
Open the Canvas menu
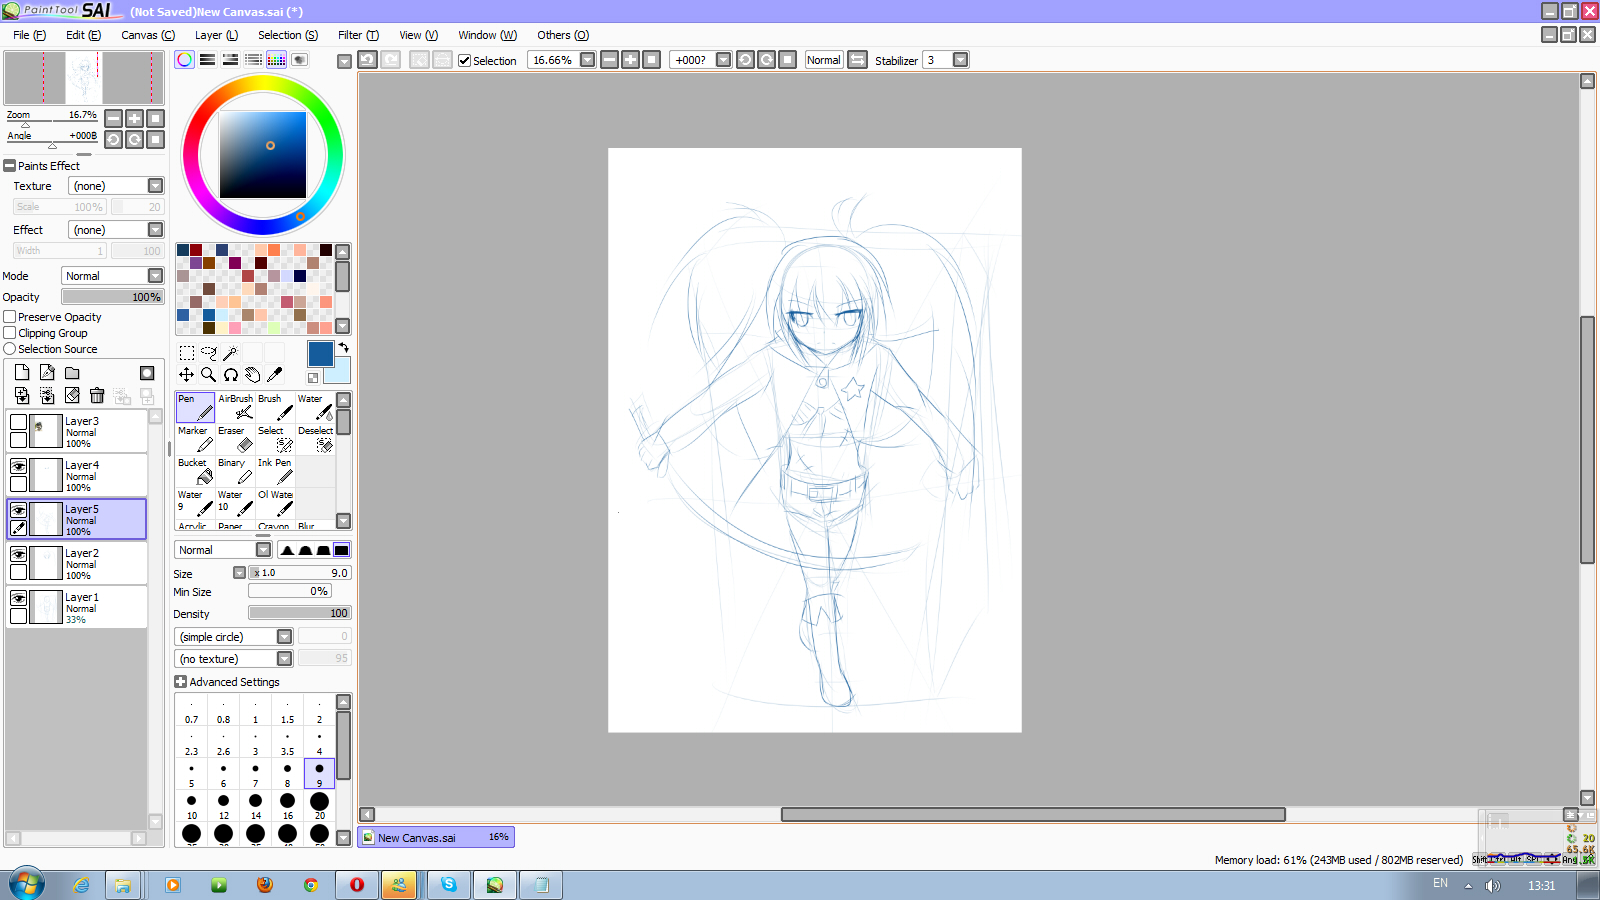(x=148, y=35)
